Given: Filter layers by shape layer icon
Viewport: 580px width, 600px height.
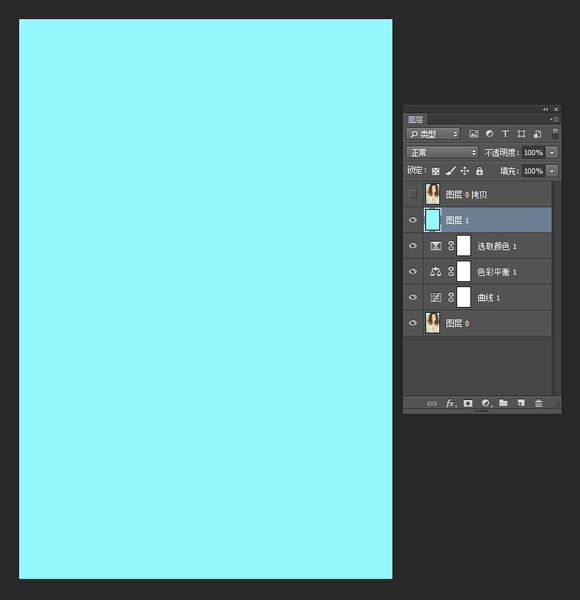Looking at the screenshot, I should point(521,134).
